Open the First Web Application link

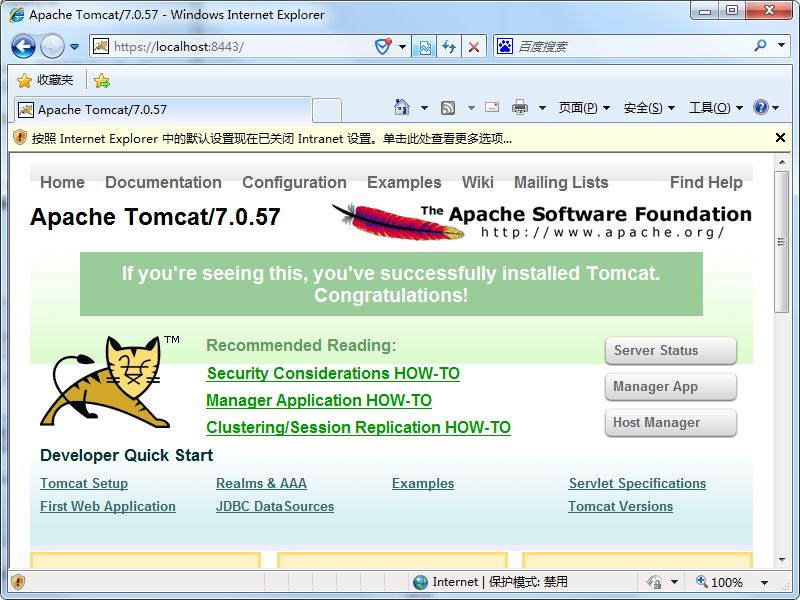click(108, 506)
